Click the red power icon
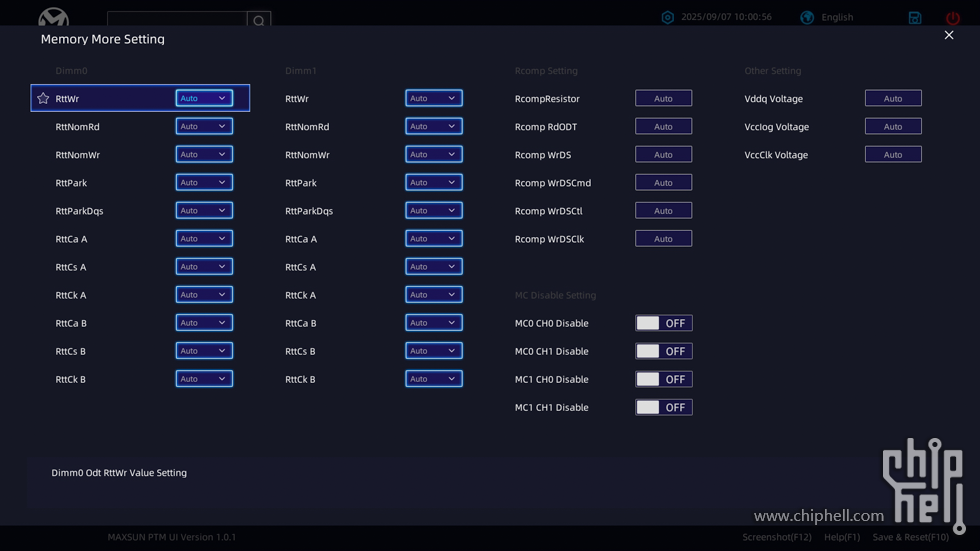 [x=952, y=17]
